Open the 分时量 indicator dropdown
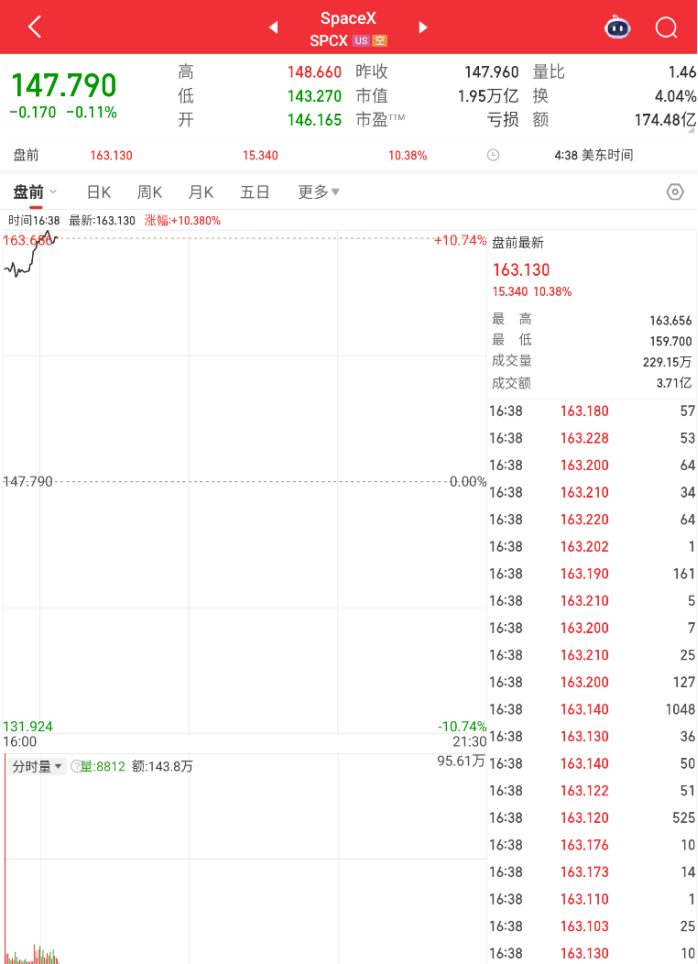 (x=38, y=766)
